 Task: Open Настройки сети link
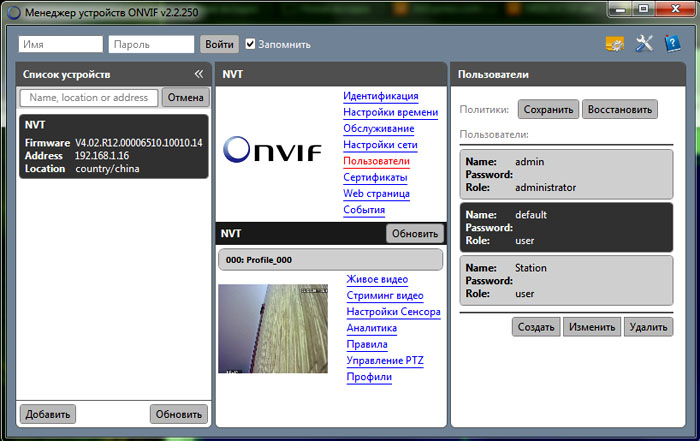pyautogui.click(x=380, y=145)
